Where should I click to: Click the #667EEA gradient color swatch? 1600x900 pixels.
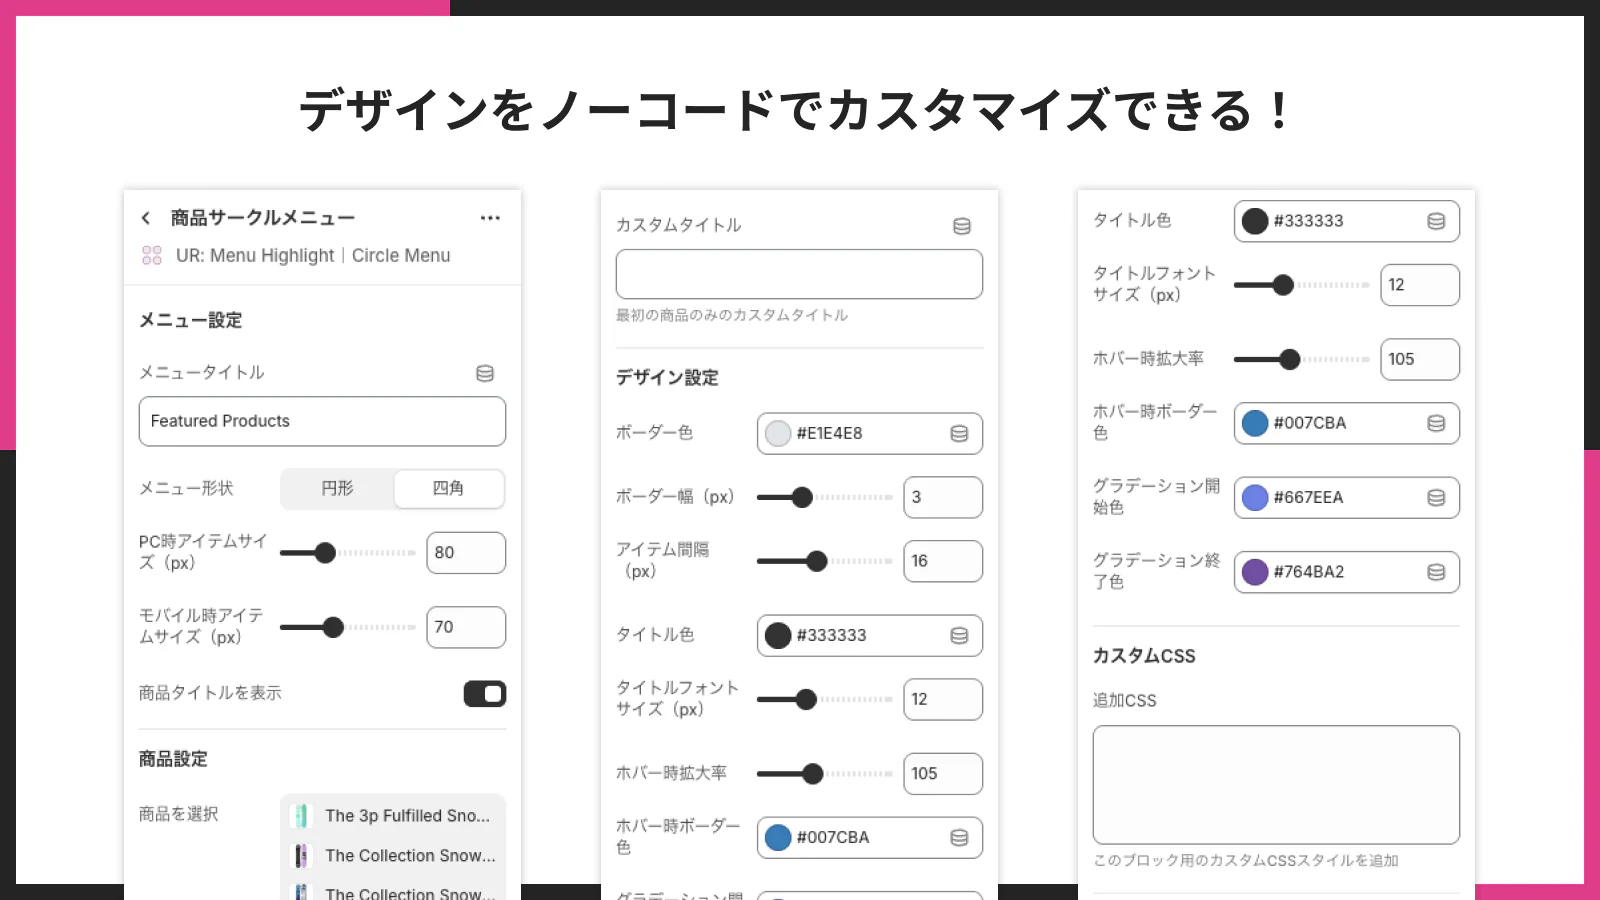[1255, 497]
